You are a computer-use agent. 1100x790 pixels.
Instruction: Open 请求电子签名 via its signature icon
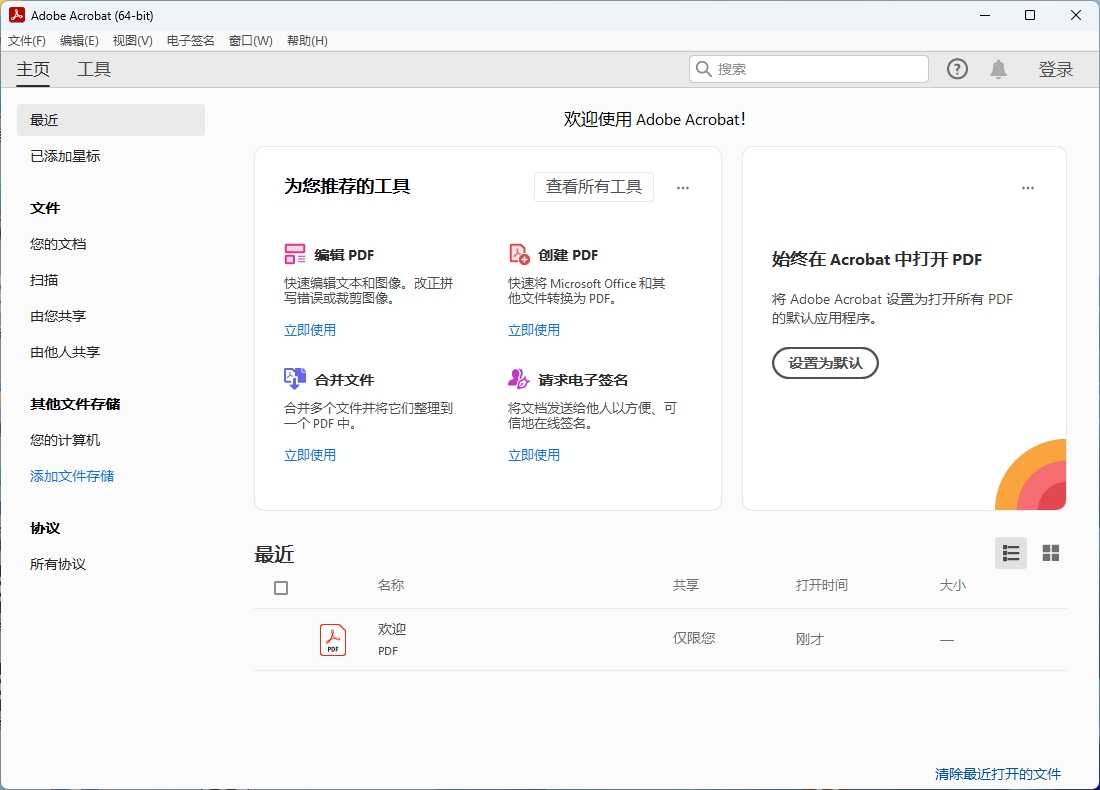pyautogui.click(x=520, y=379)
